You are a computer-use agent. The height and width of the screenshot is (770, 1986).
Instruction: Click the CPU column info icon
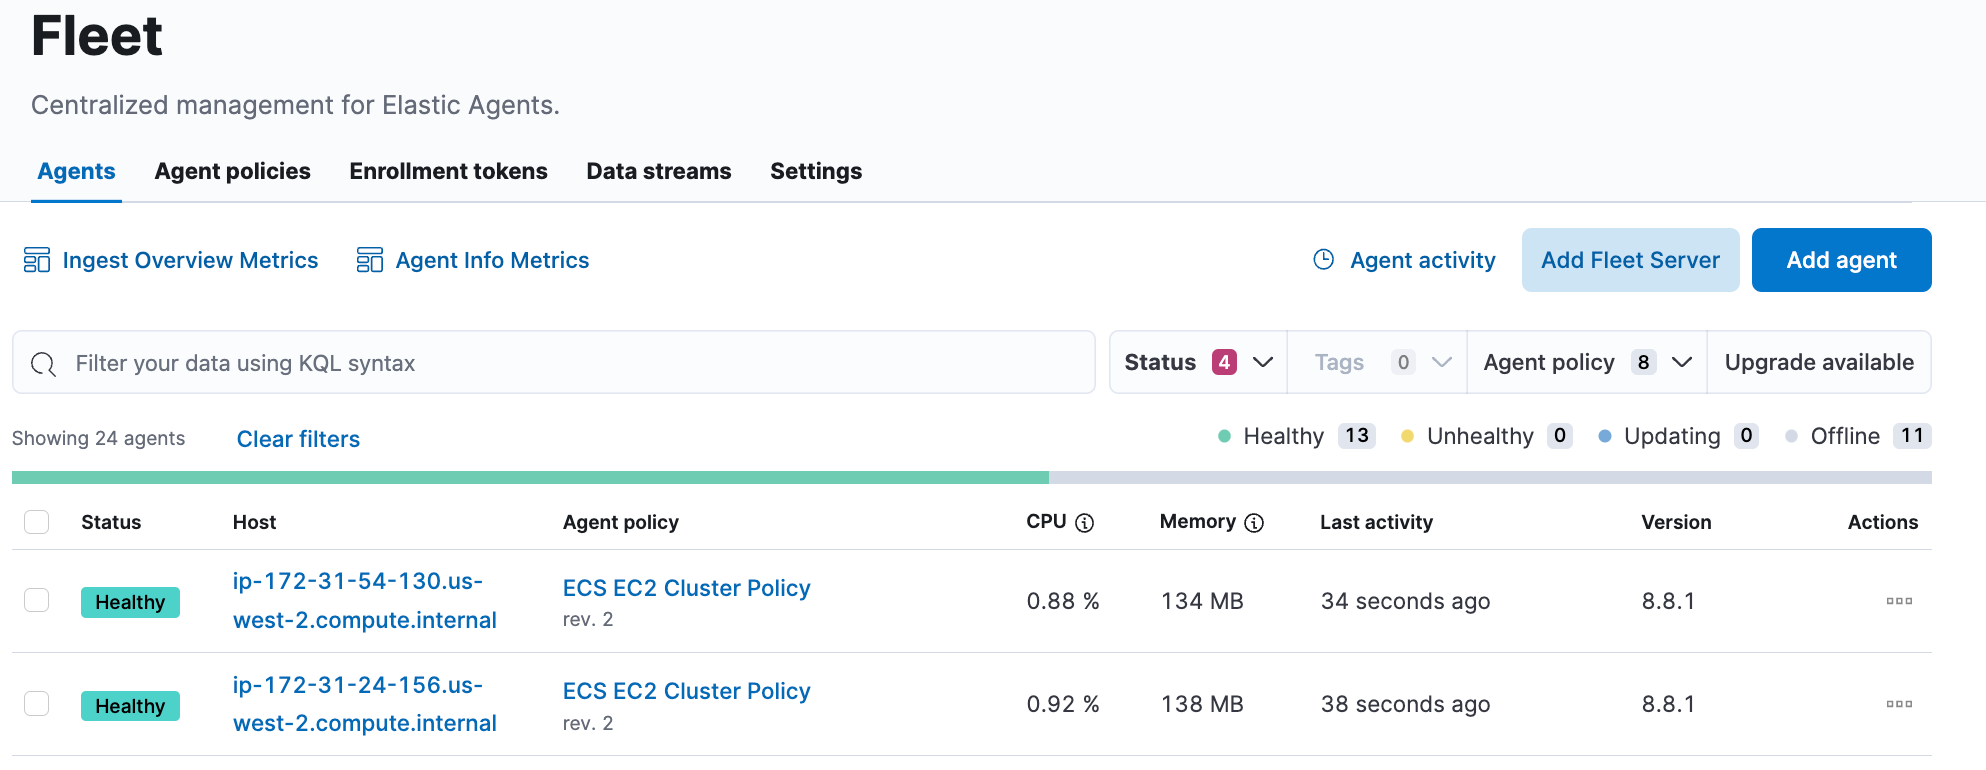1084,523
